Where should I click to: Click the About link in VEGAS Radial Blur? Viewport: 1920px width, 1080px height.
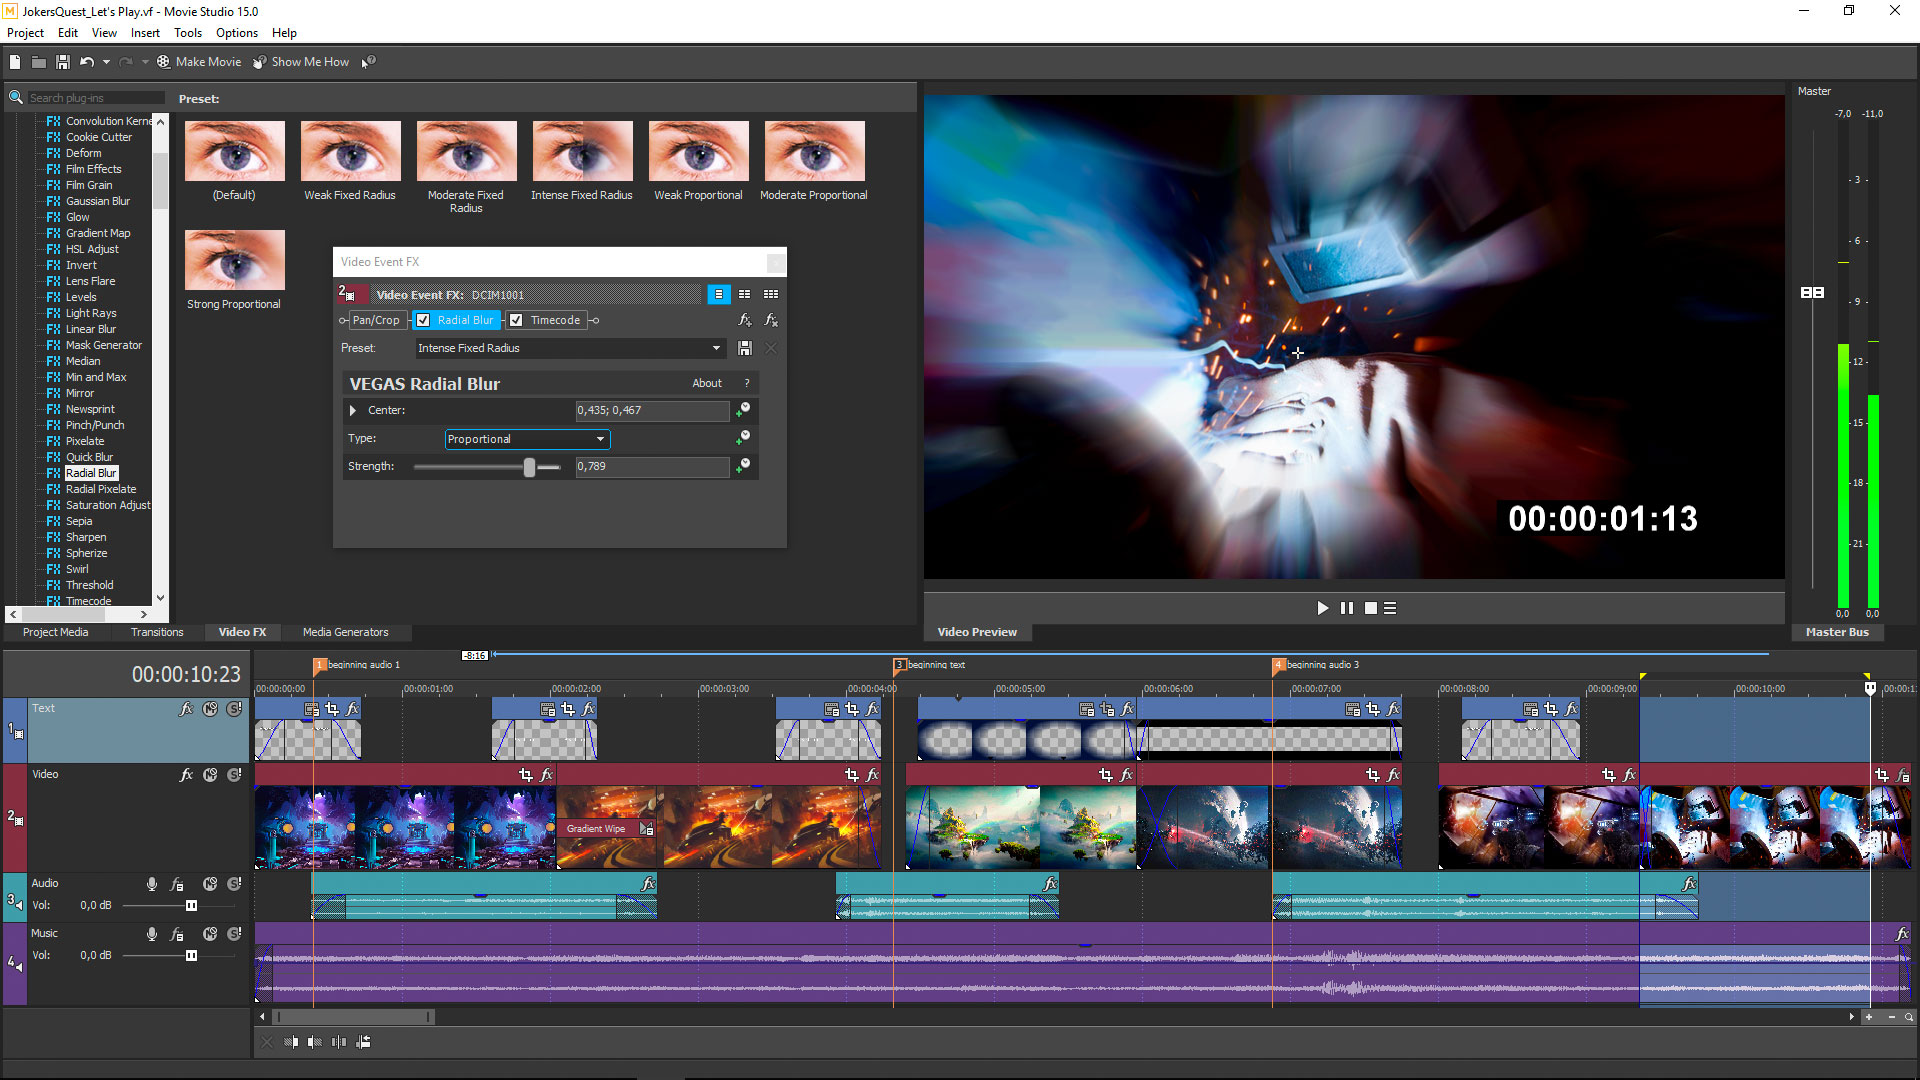point(707,383)
